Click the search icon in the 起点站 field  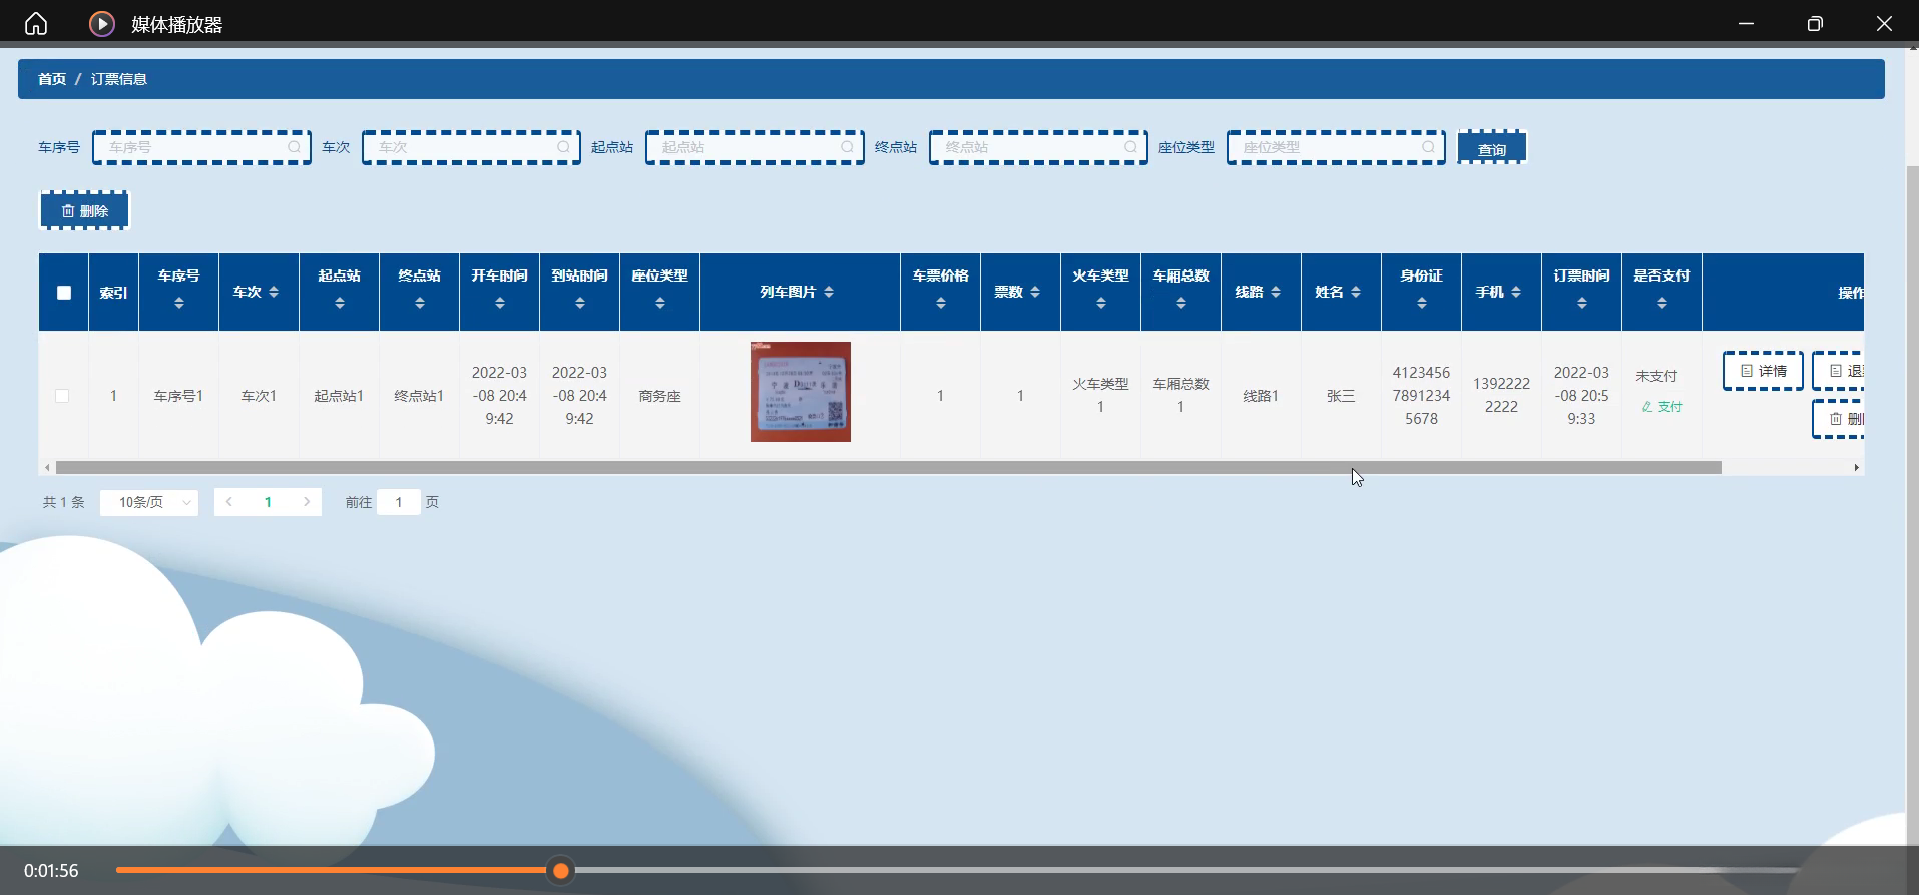tap(847, 147)
